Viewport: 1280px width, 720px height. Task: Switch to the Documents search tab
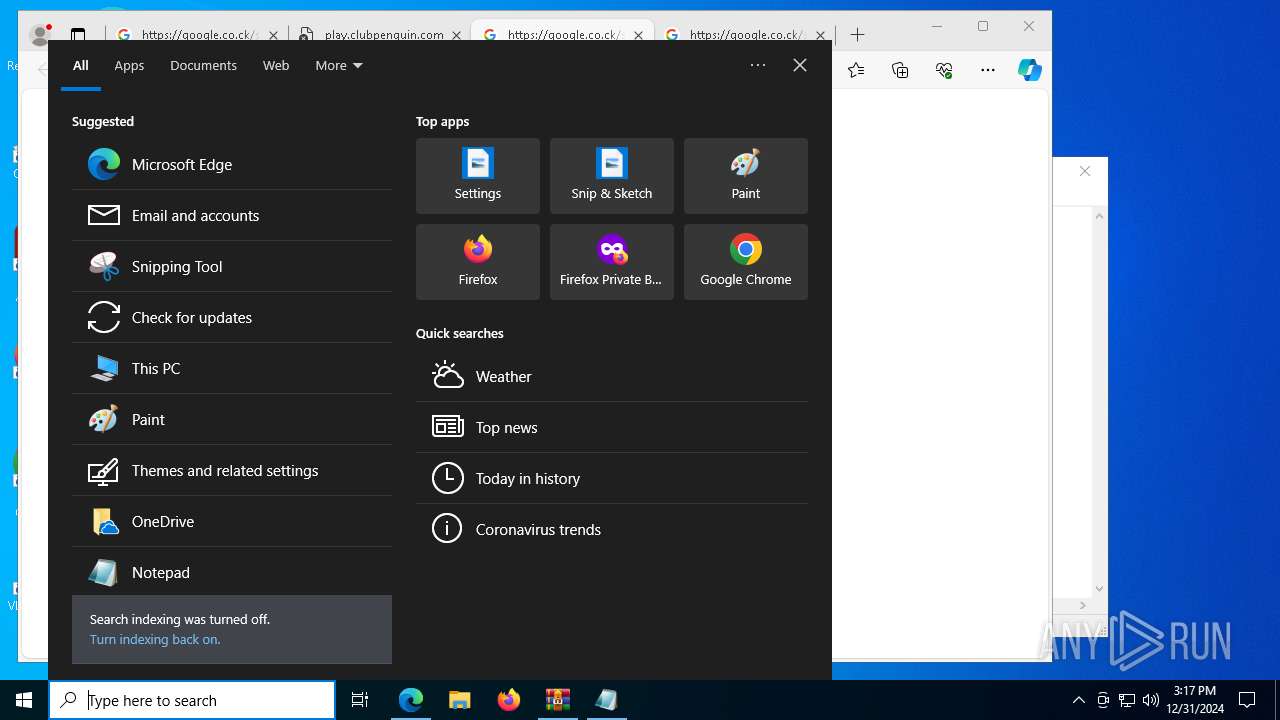pyautogui.click(x=203, y=65)
